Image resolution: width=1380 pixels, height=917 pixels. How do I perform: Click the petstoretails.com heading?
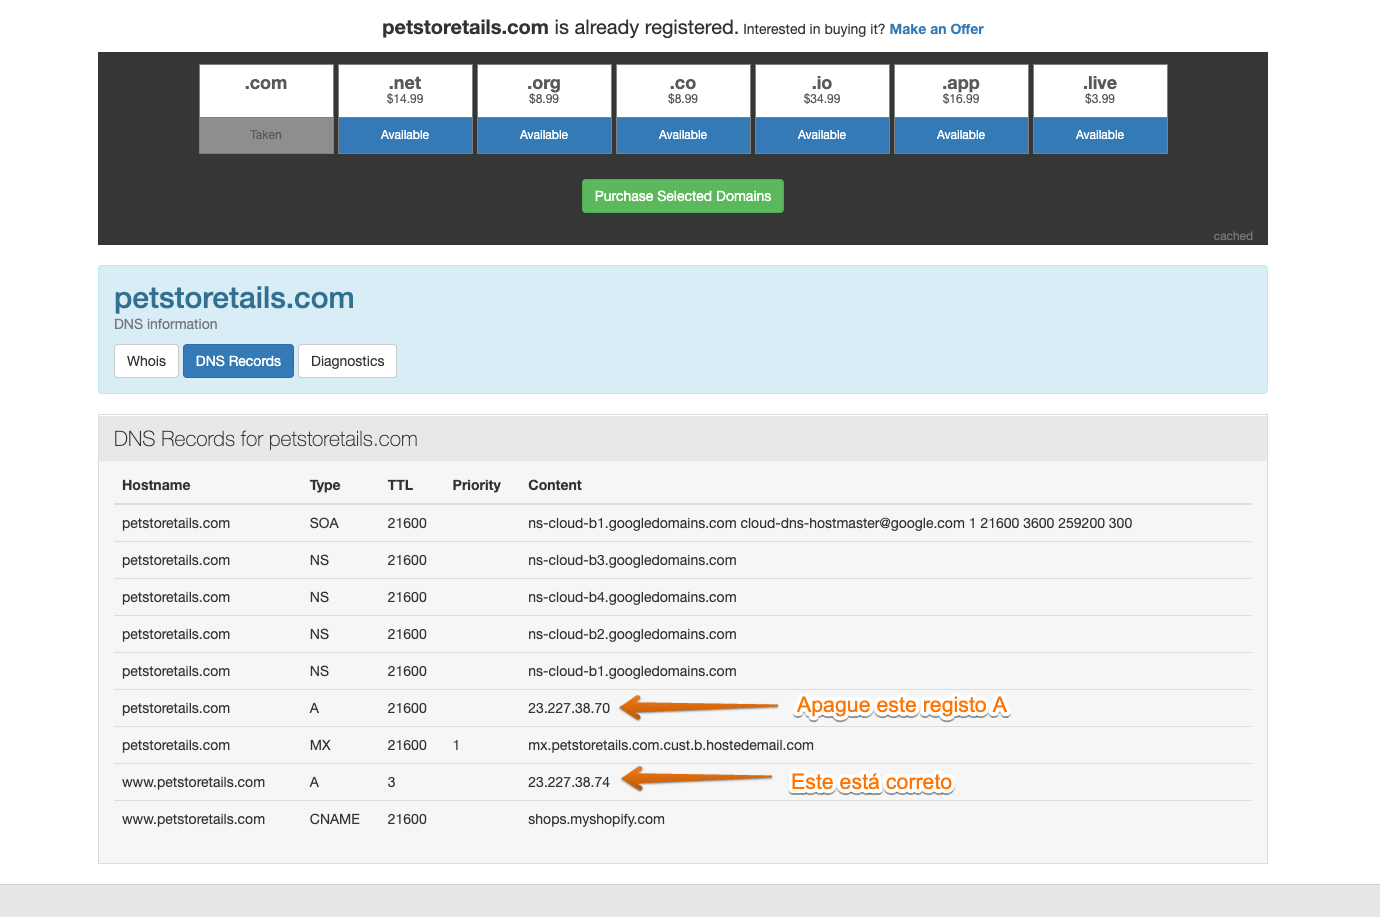[234, 298]
